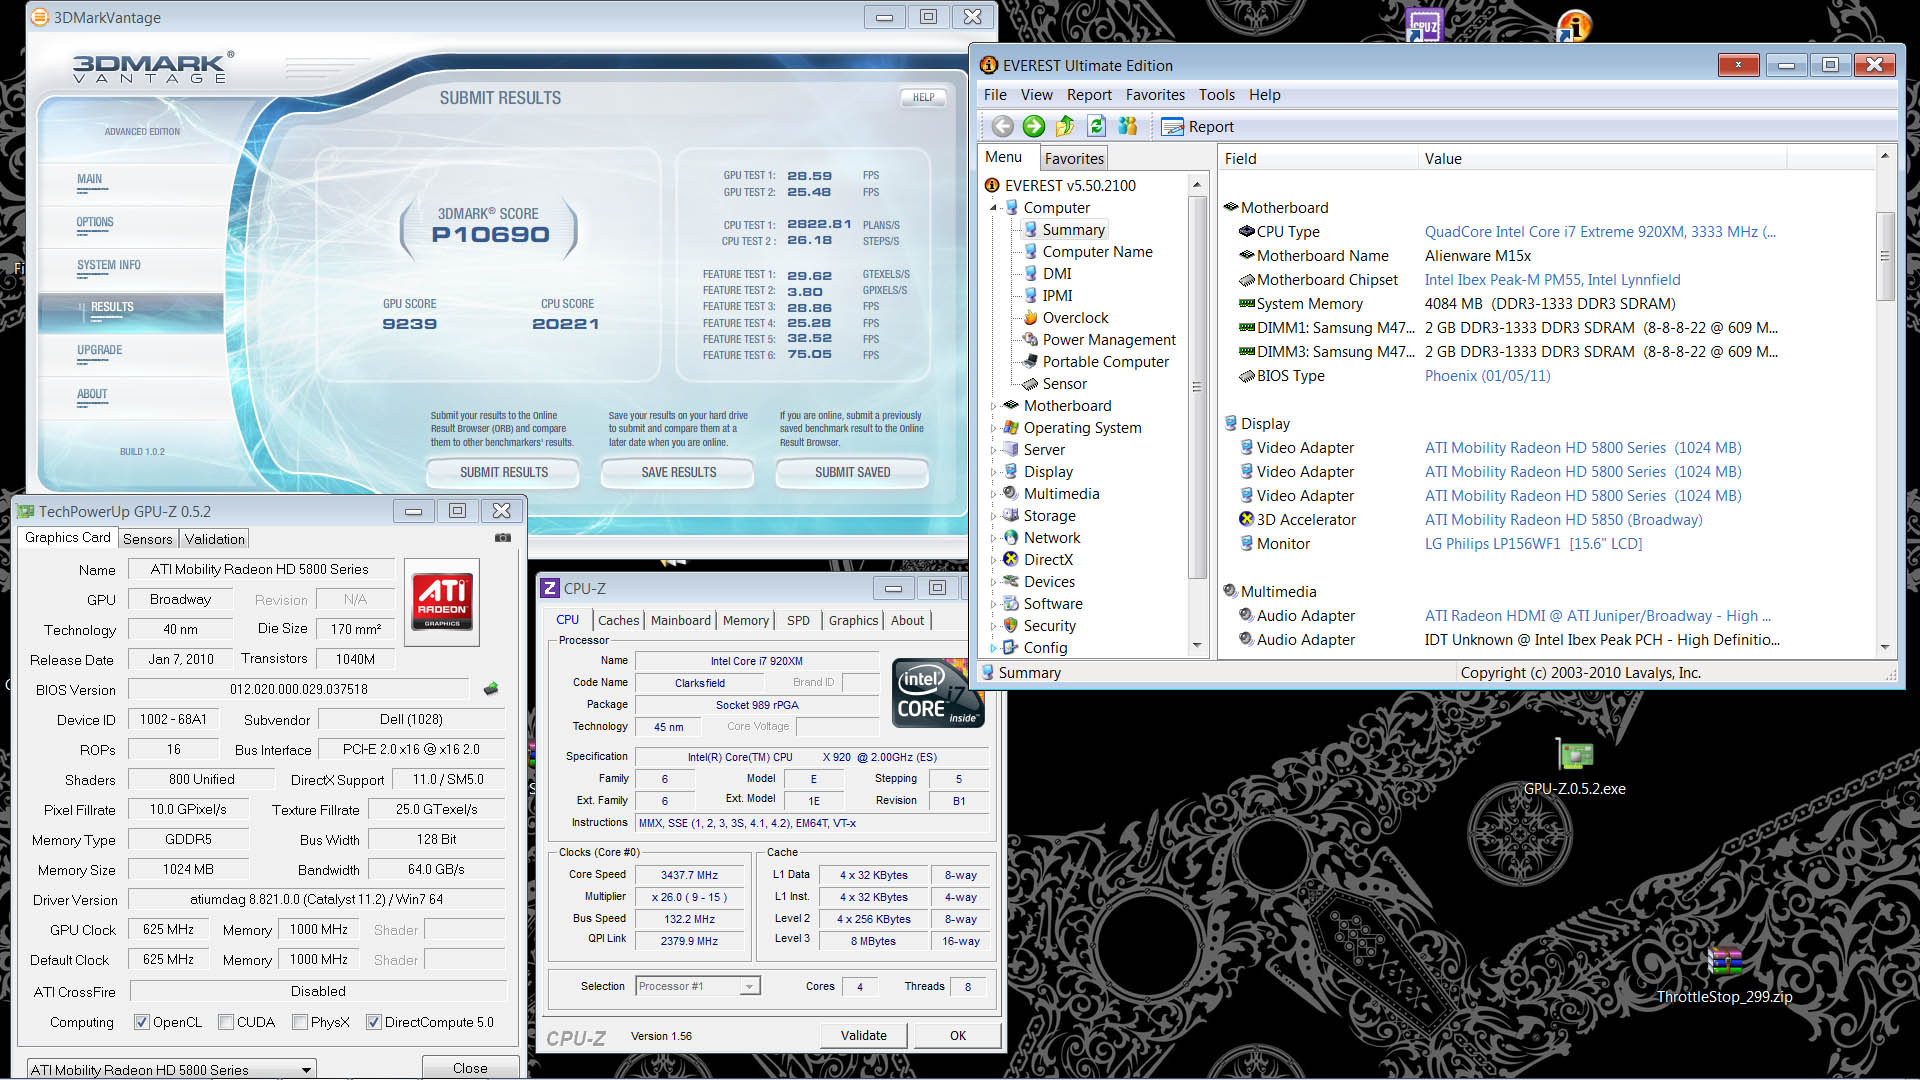Viewport: 1920px width, 1080px height.
Task: Expand the Motherboard node in EVEREST tree
Action: click(994, 406)
